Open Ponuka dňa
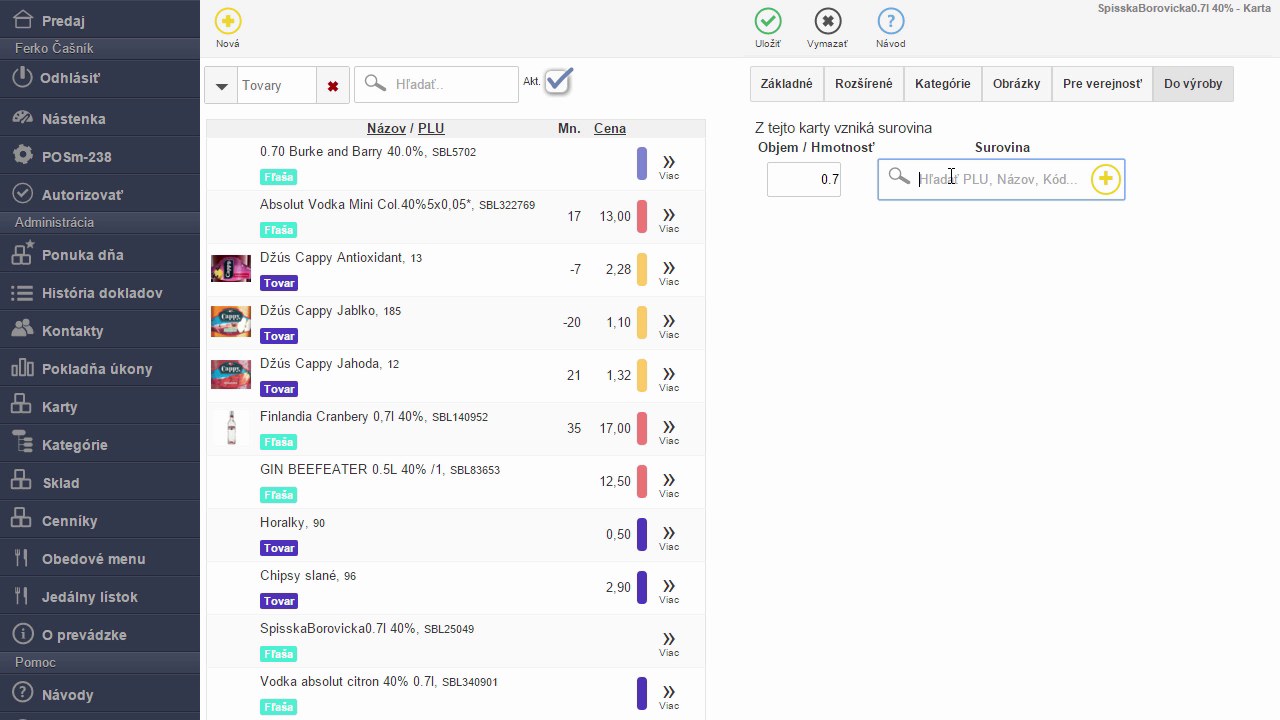 click(x=100, y=254)
